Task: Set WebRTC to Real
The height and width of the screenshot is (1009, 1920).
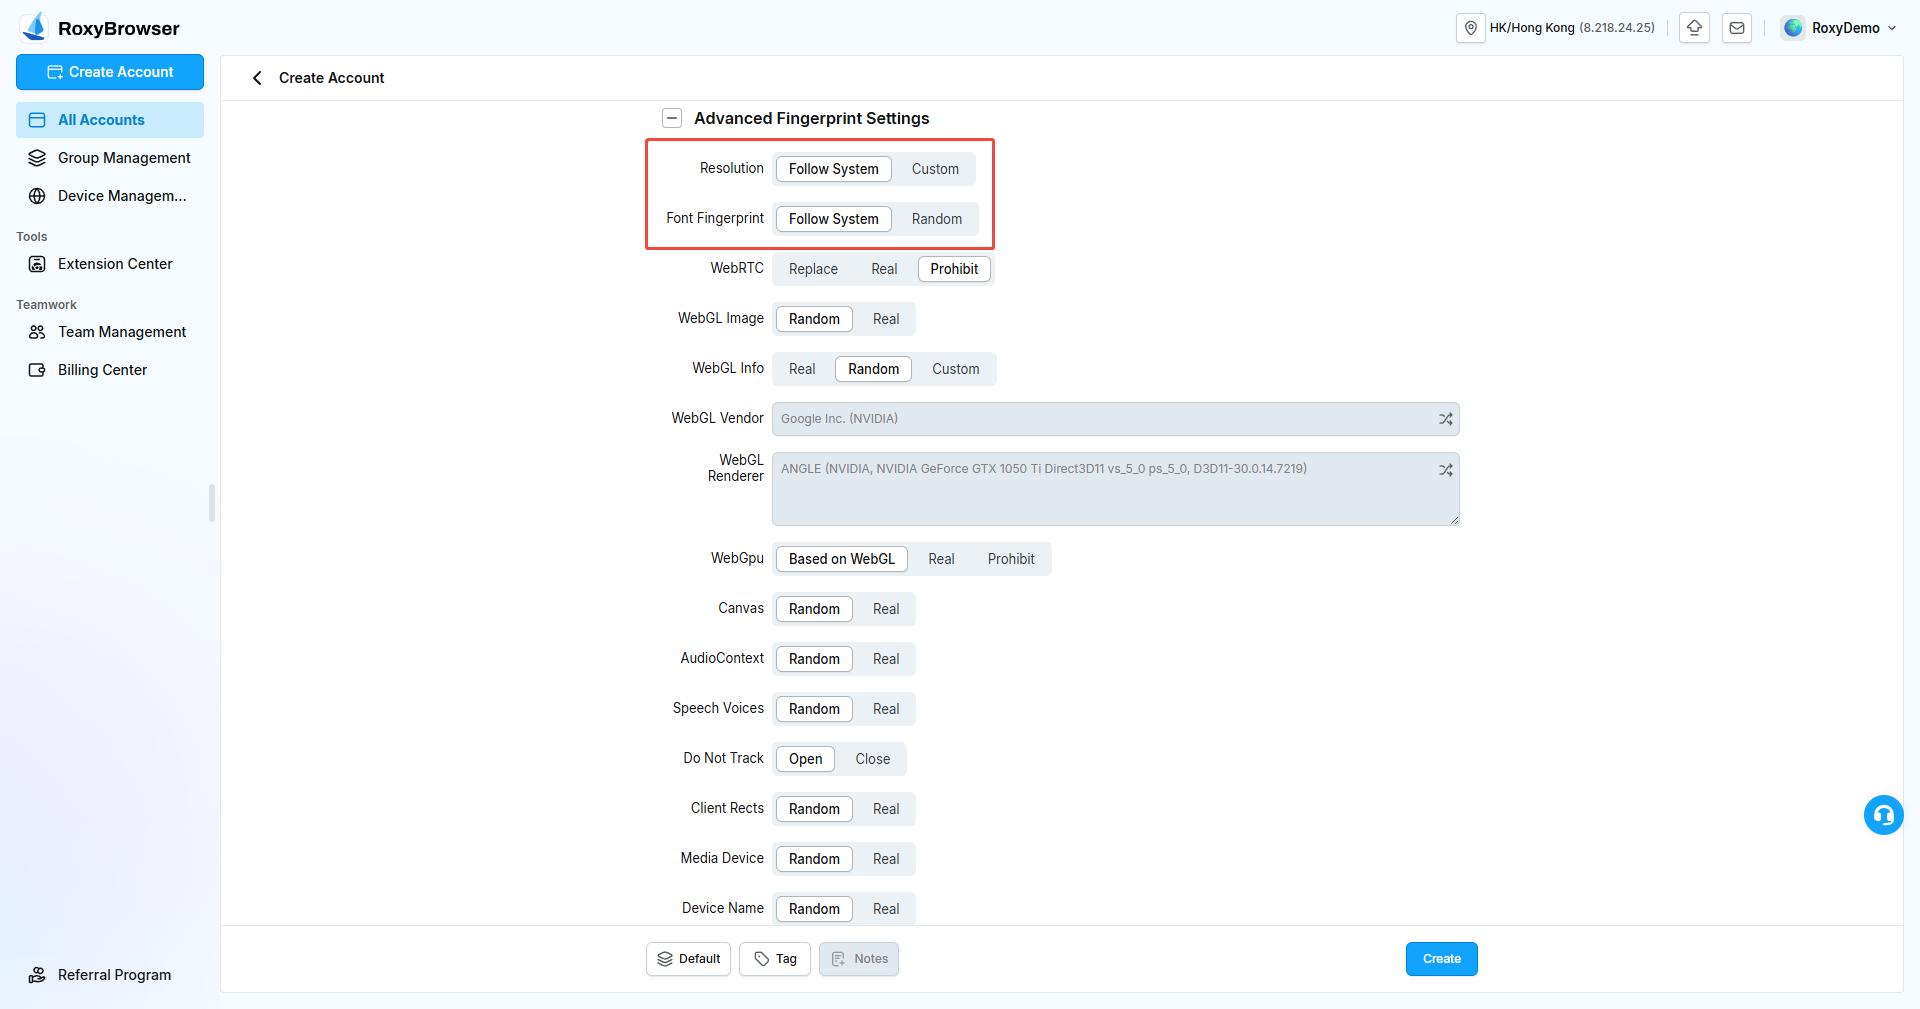Action: coord(884,269)
